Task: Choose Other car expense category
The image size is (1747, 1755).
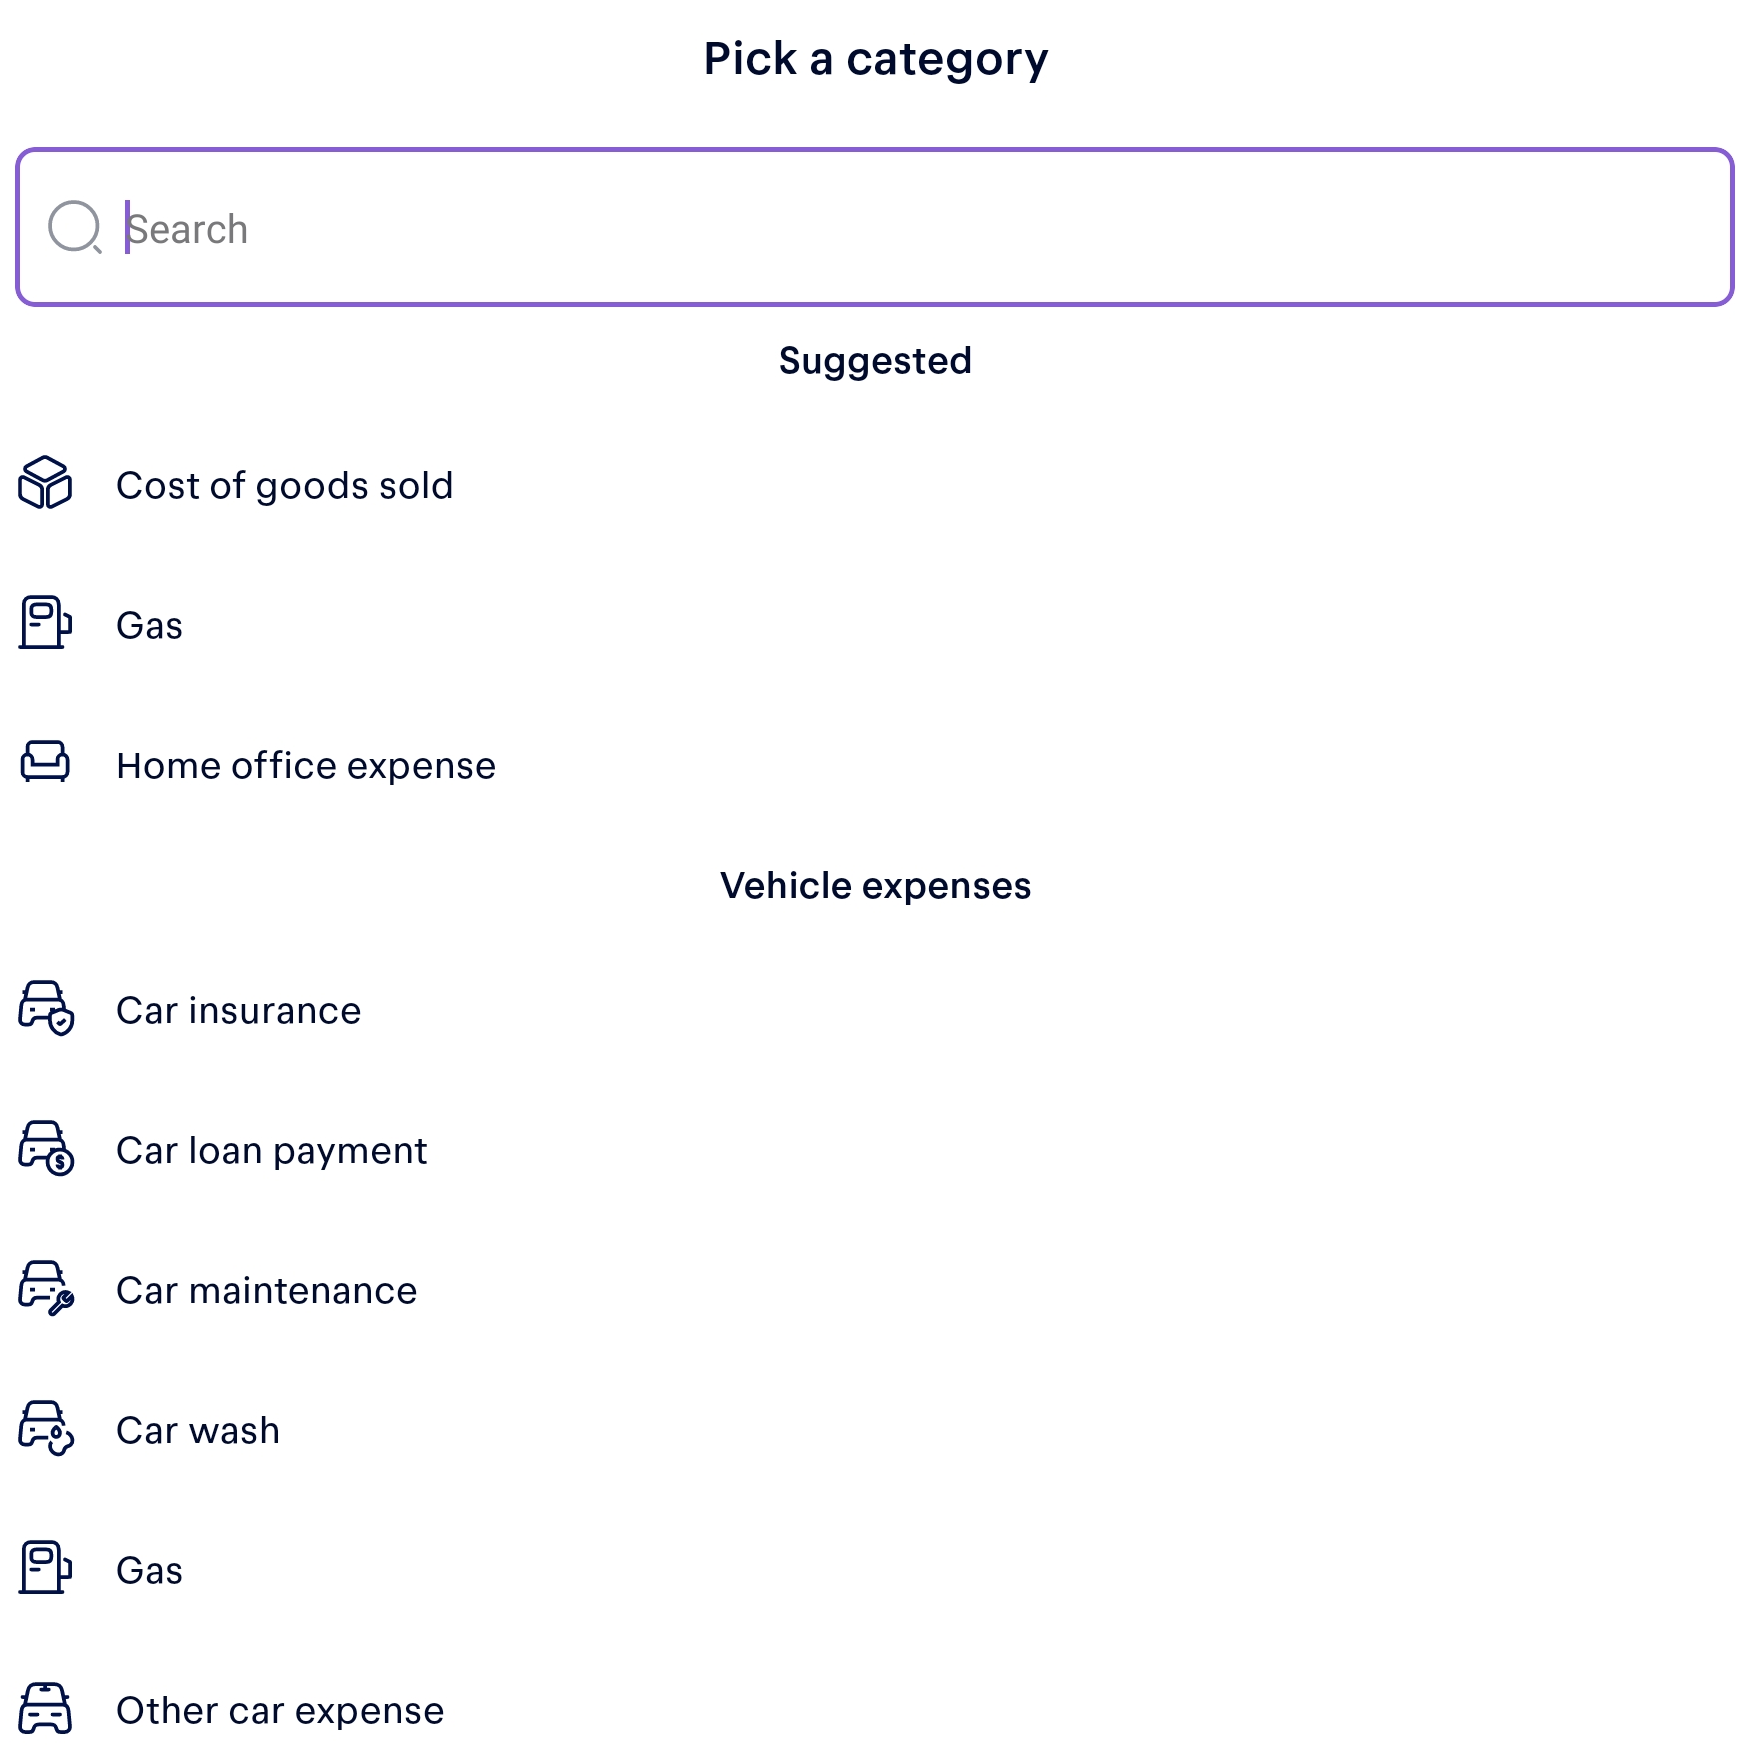Action: 280,1711
